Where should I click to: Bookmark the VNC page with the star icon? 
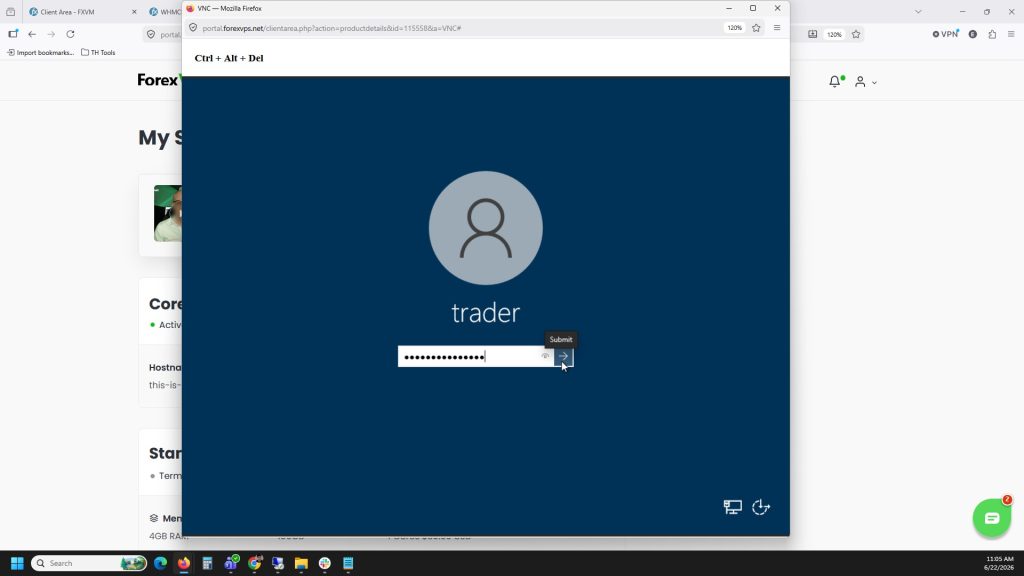(x=756, y=28)
